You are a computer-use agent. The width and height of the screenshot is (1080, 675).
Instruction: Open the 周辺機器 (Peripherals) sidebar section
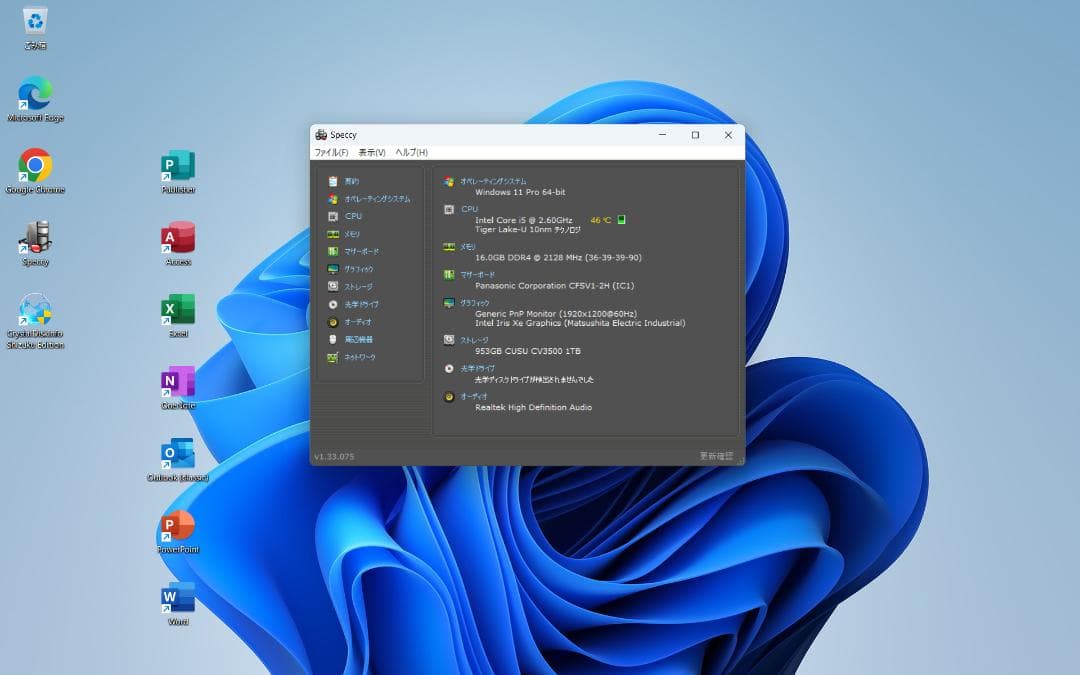coord(358,339)
